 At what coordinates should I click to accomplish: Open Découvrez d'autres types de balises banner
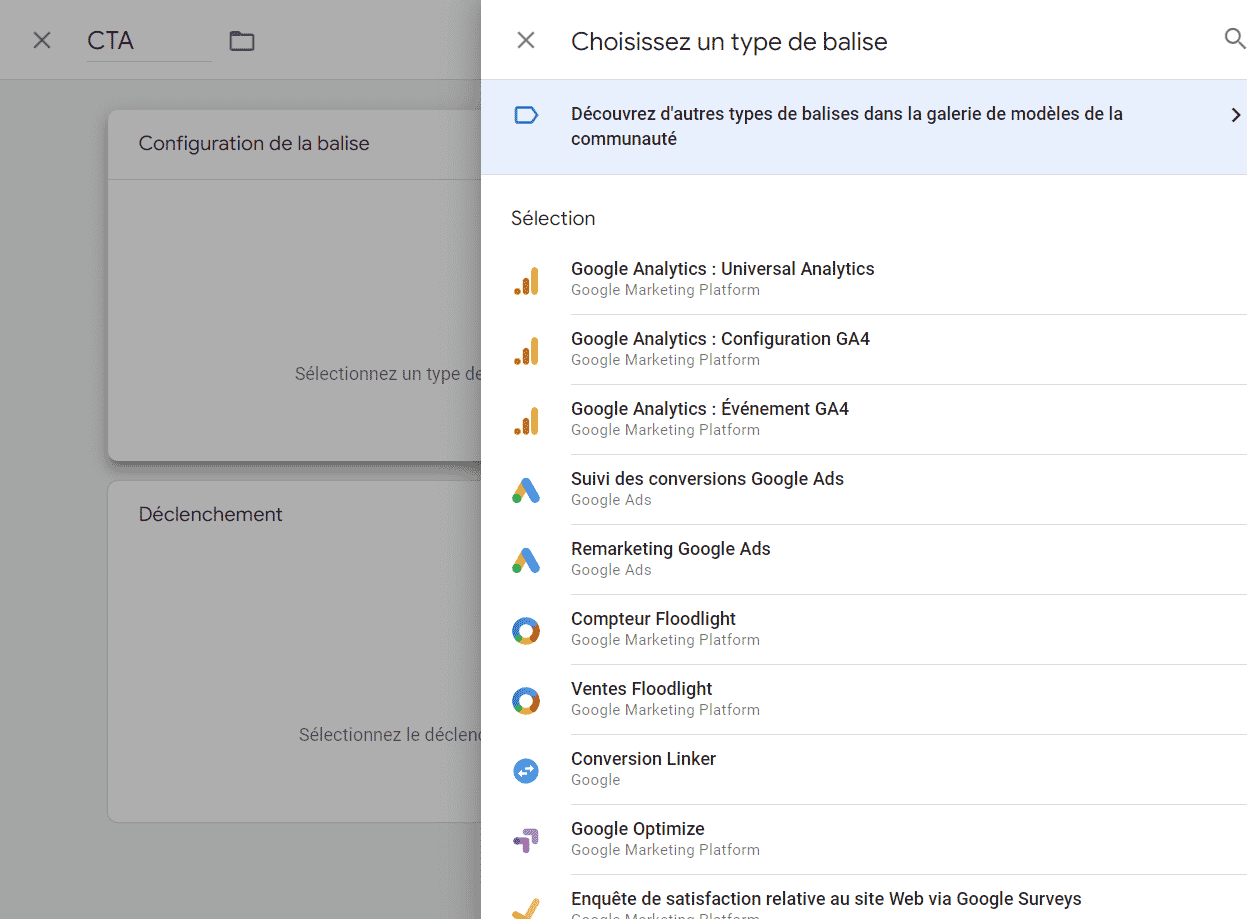coord(864,127)
